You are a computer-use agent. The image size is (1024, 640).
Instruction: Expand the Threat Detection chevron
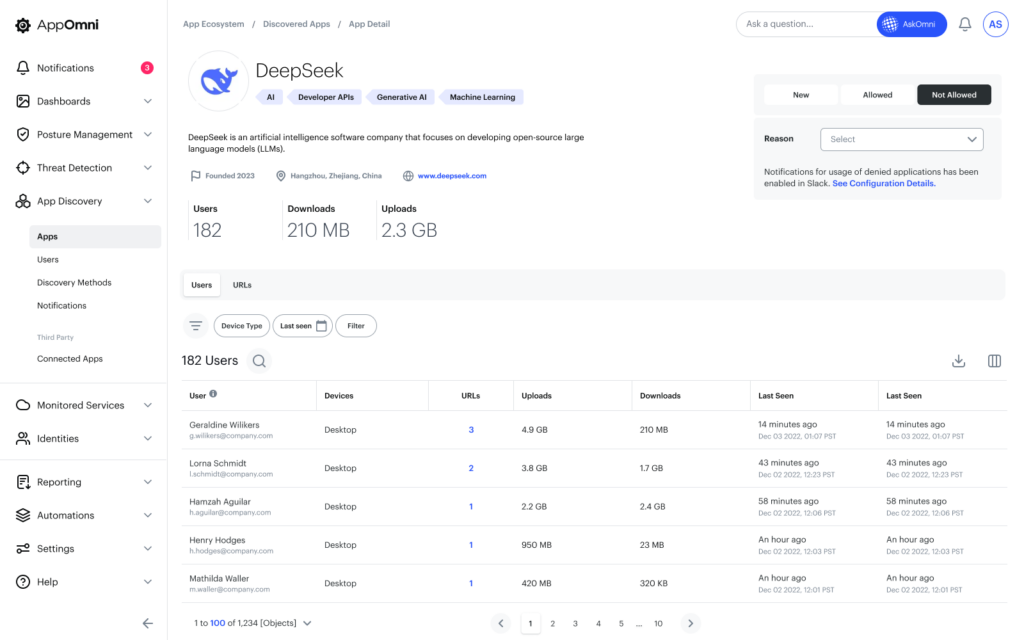pyautogui.click(x=148, y=168)
